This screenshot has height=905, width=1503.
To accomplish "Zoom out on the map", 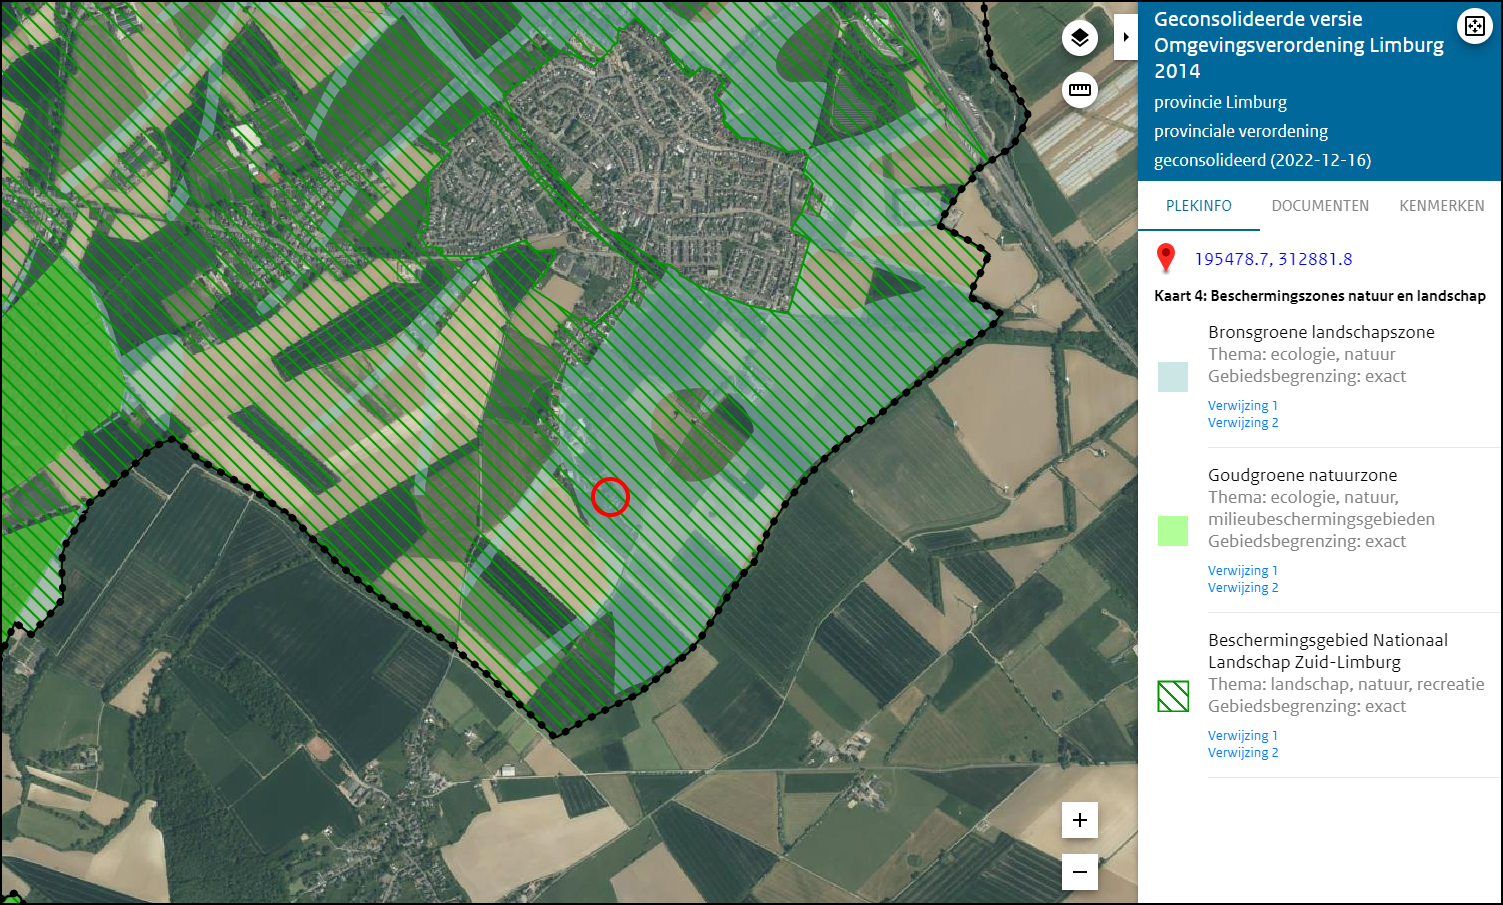I will (1079, 872).
